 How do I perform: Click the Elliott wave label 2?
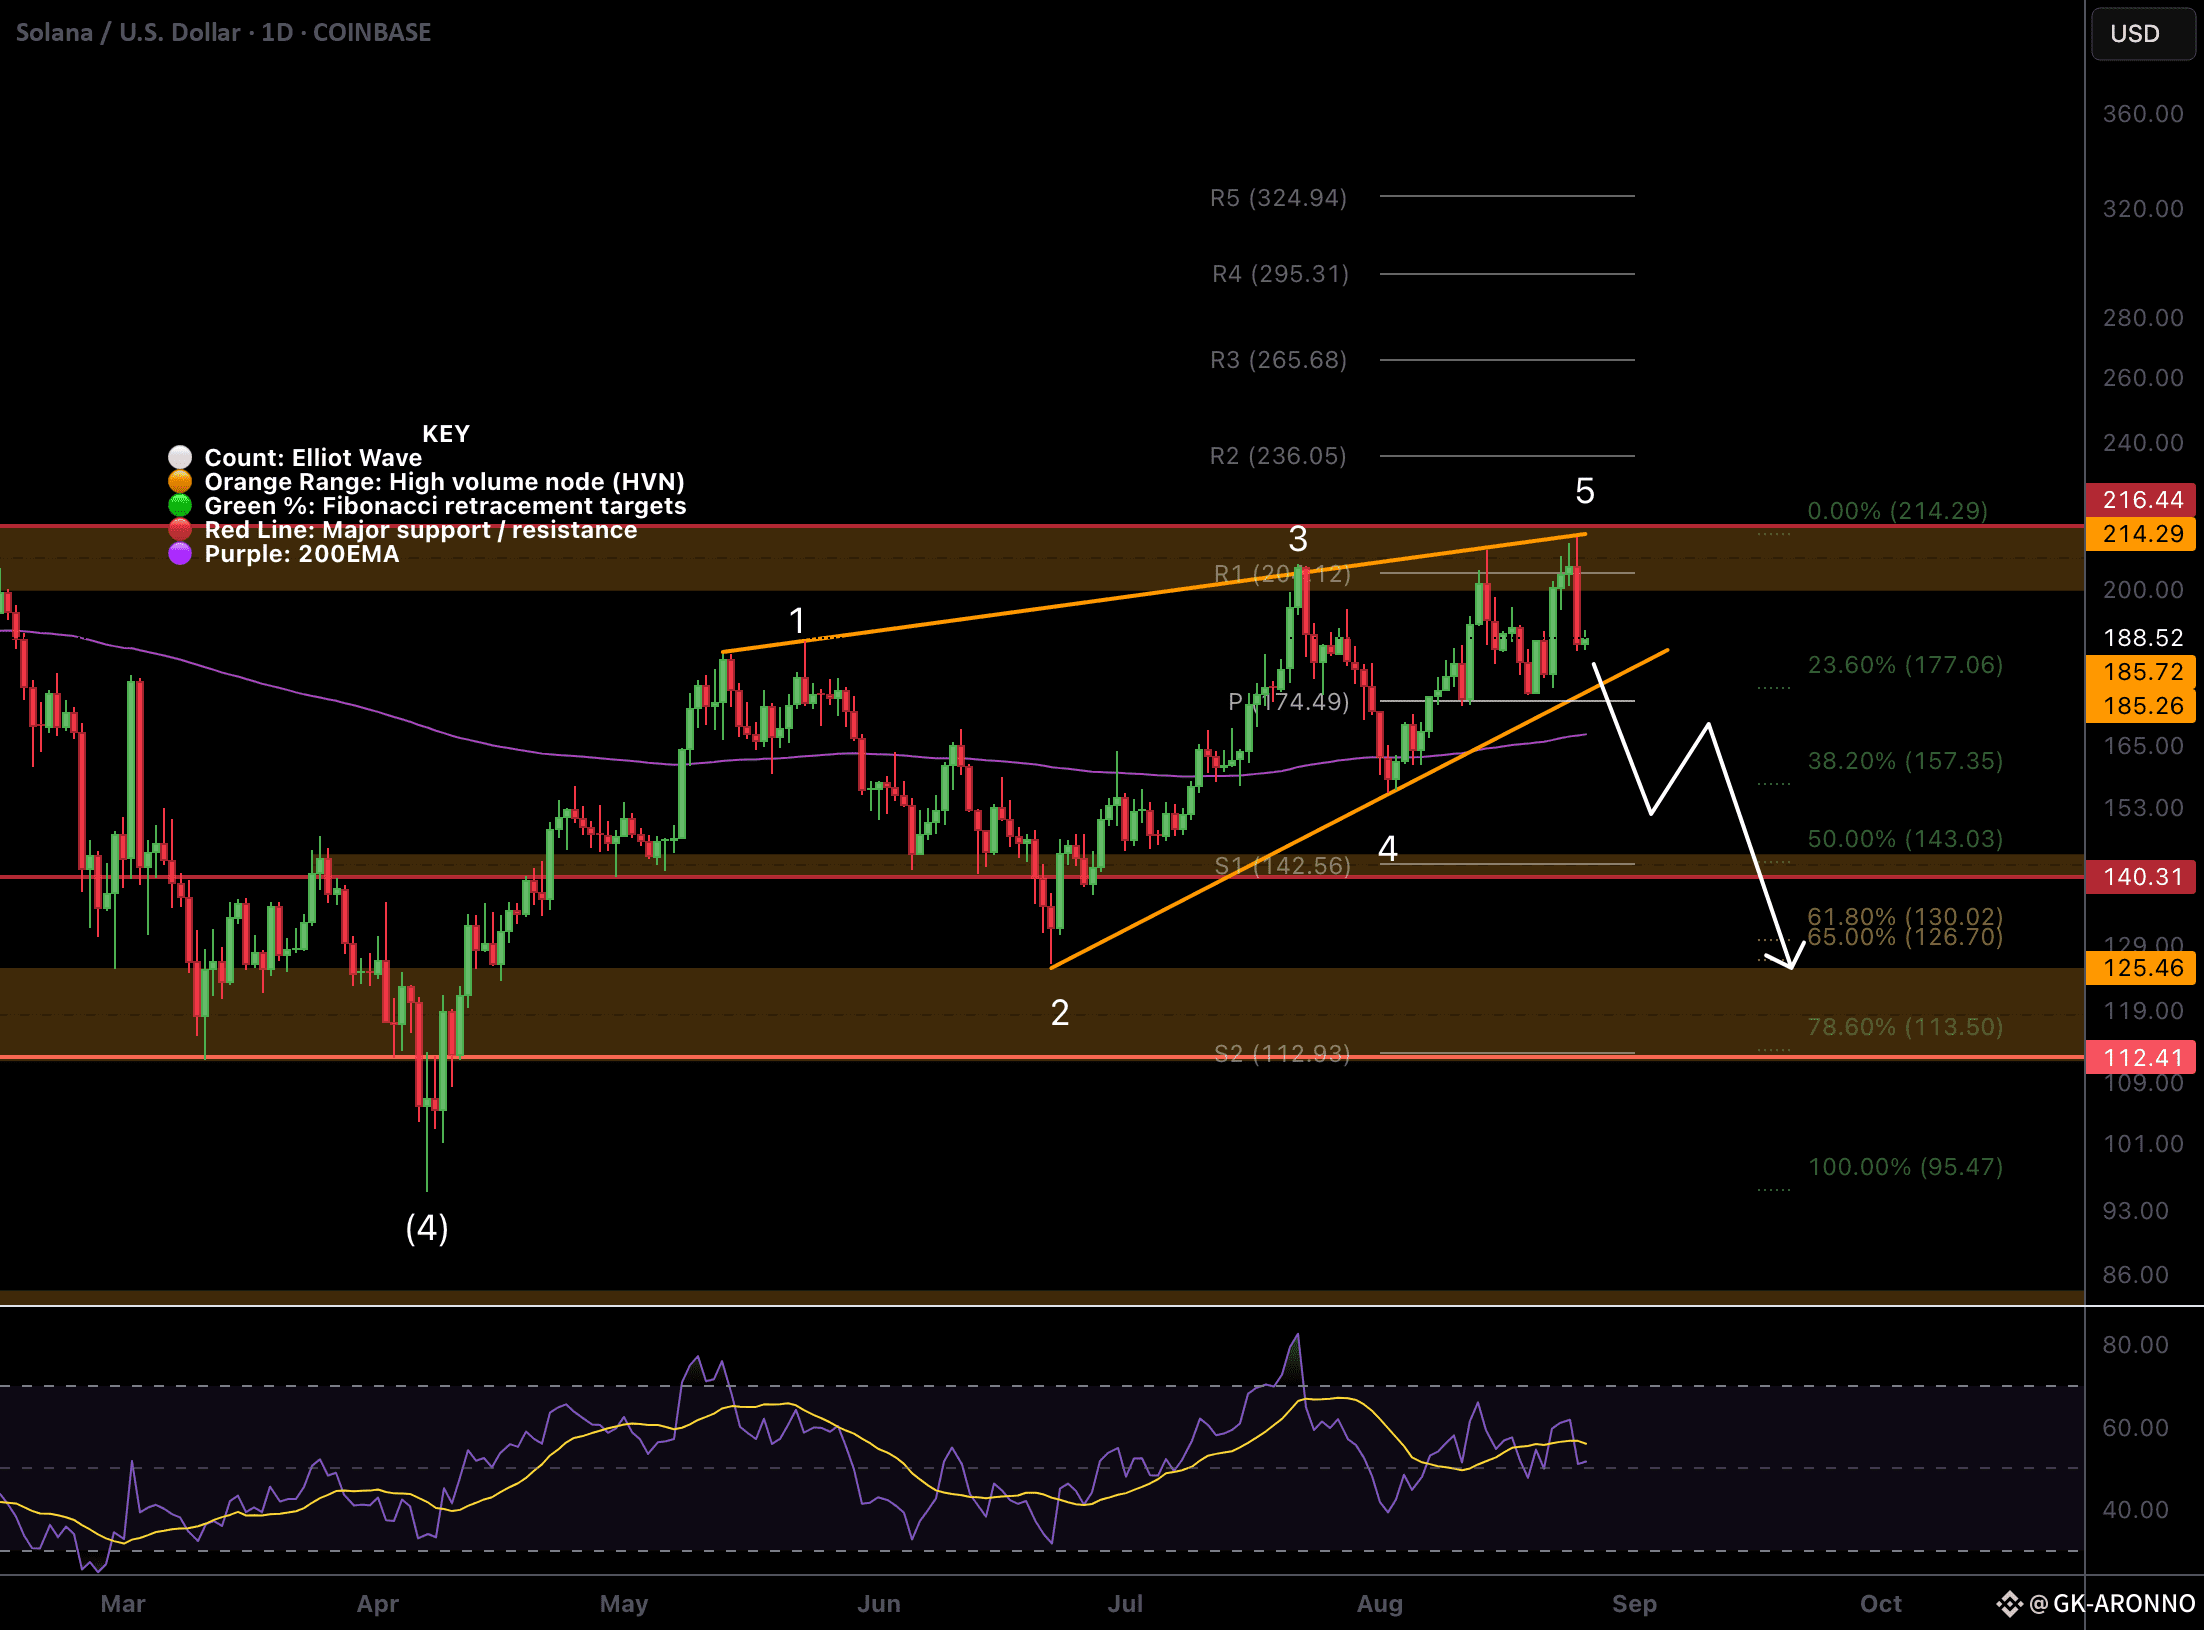[x=1060, y=1013]
